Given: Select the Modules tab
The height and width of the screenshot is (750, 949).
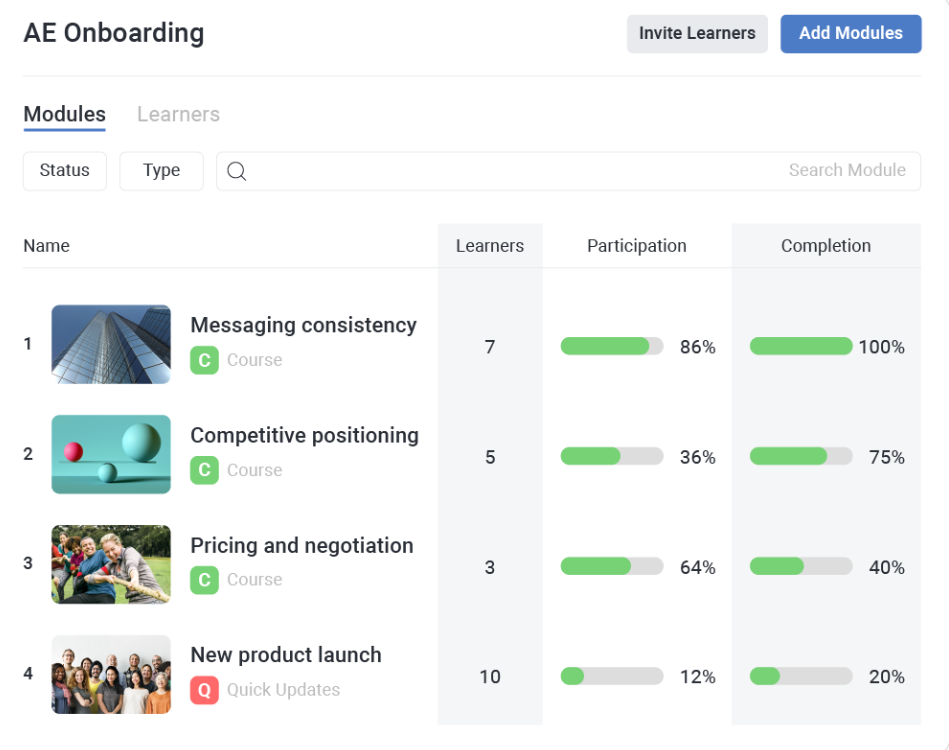Looking at the screenshot, I should click(x=64, y=114).
